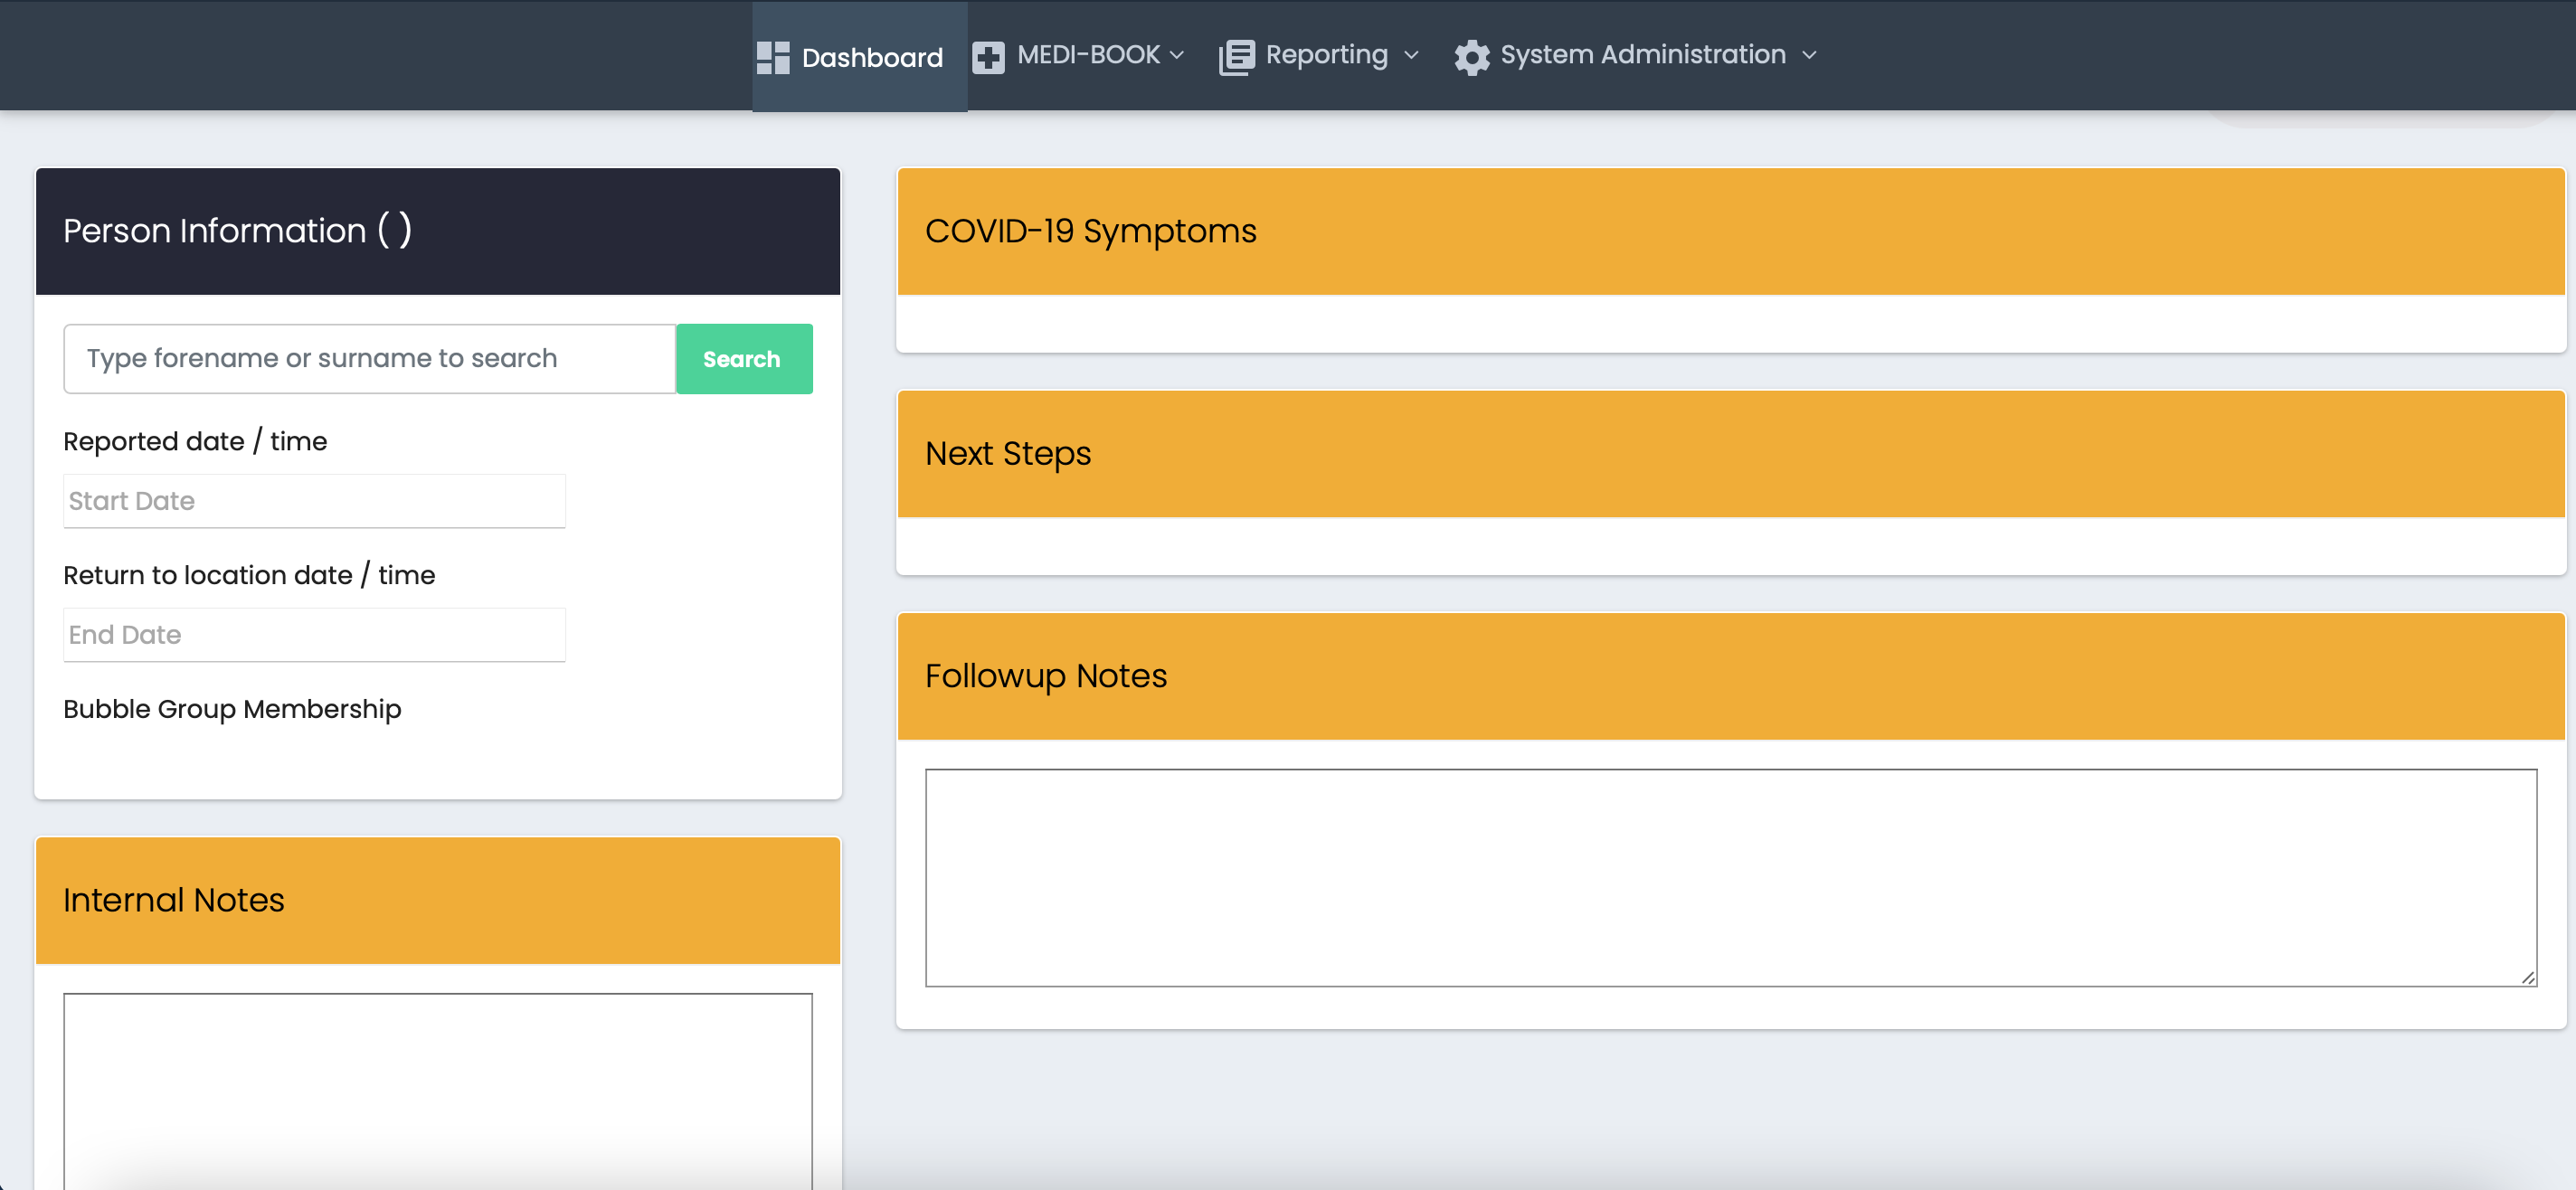This screenshot has width=2576, height=1190.
Task: Click the Internal Notes panel header
Action: pyautogui.click(x=438, y=900)
